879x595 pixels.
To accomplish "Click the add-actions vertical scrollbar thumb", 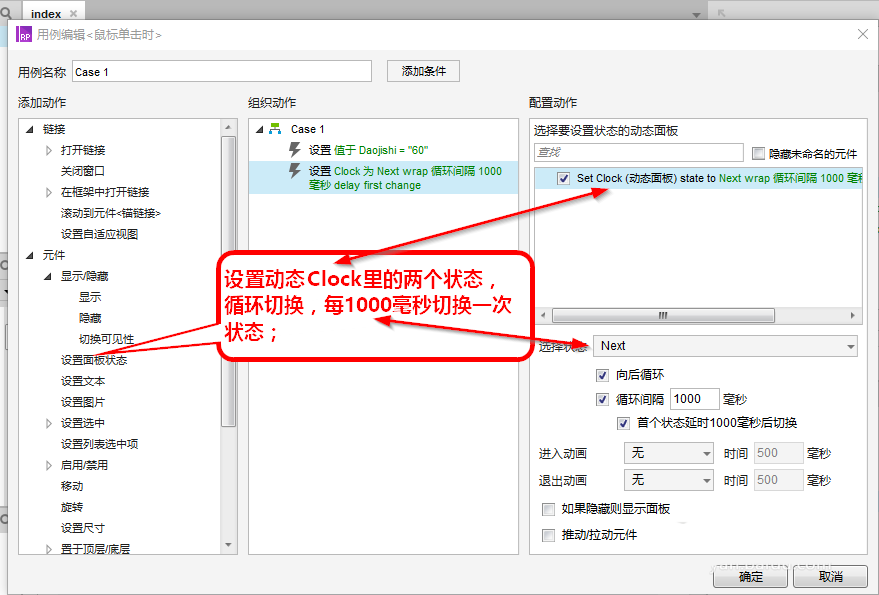I will [228, 282].
